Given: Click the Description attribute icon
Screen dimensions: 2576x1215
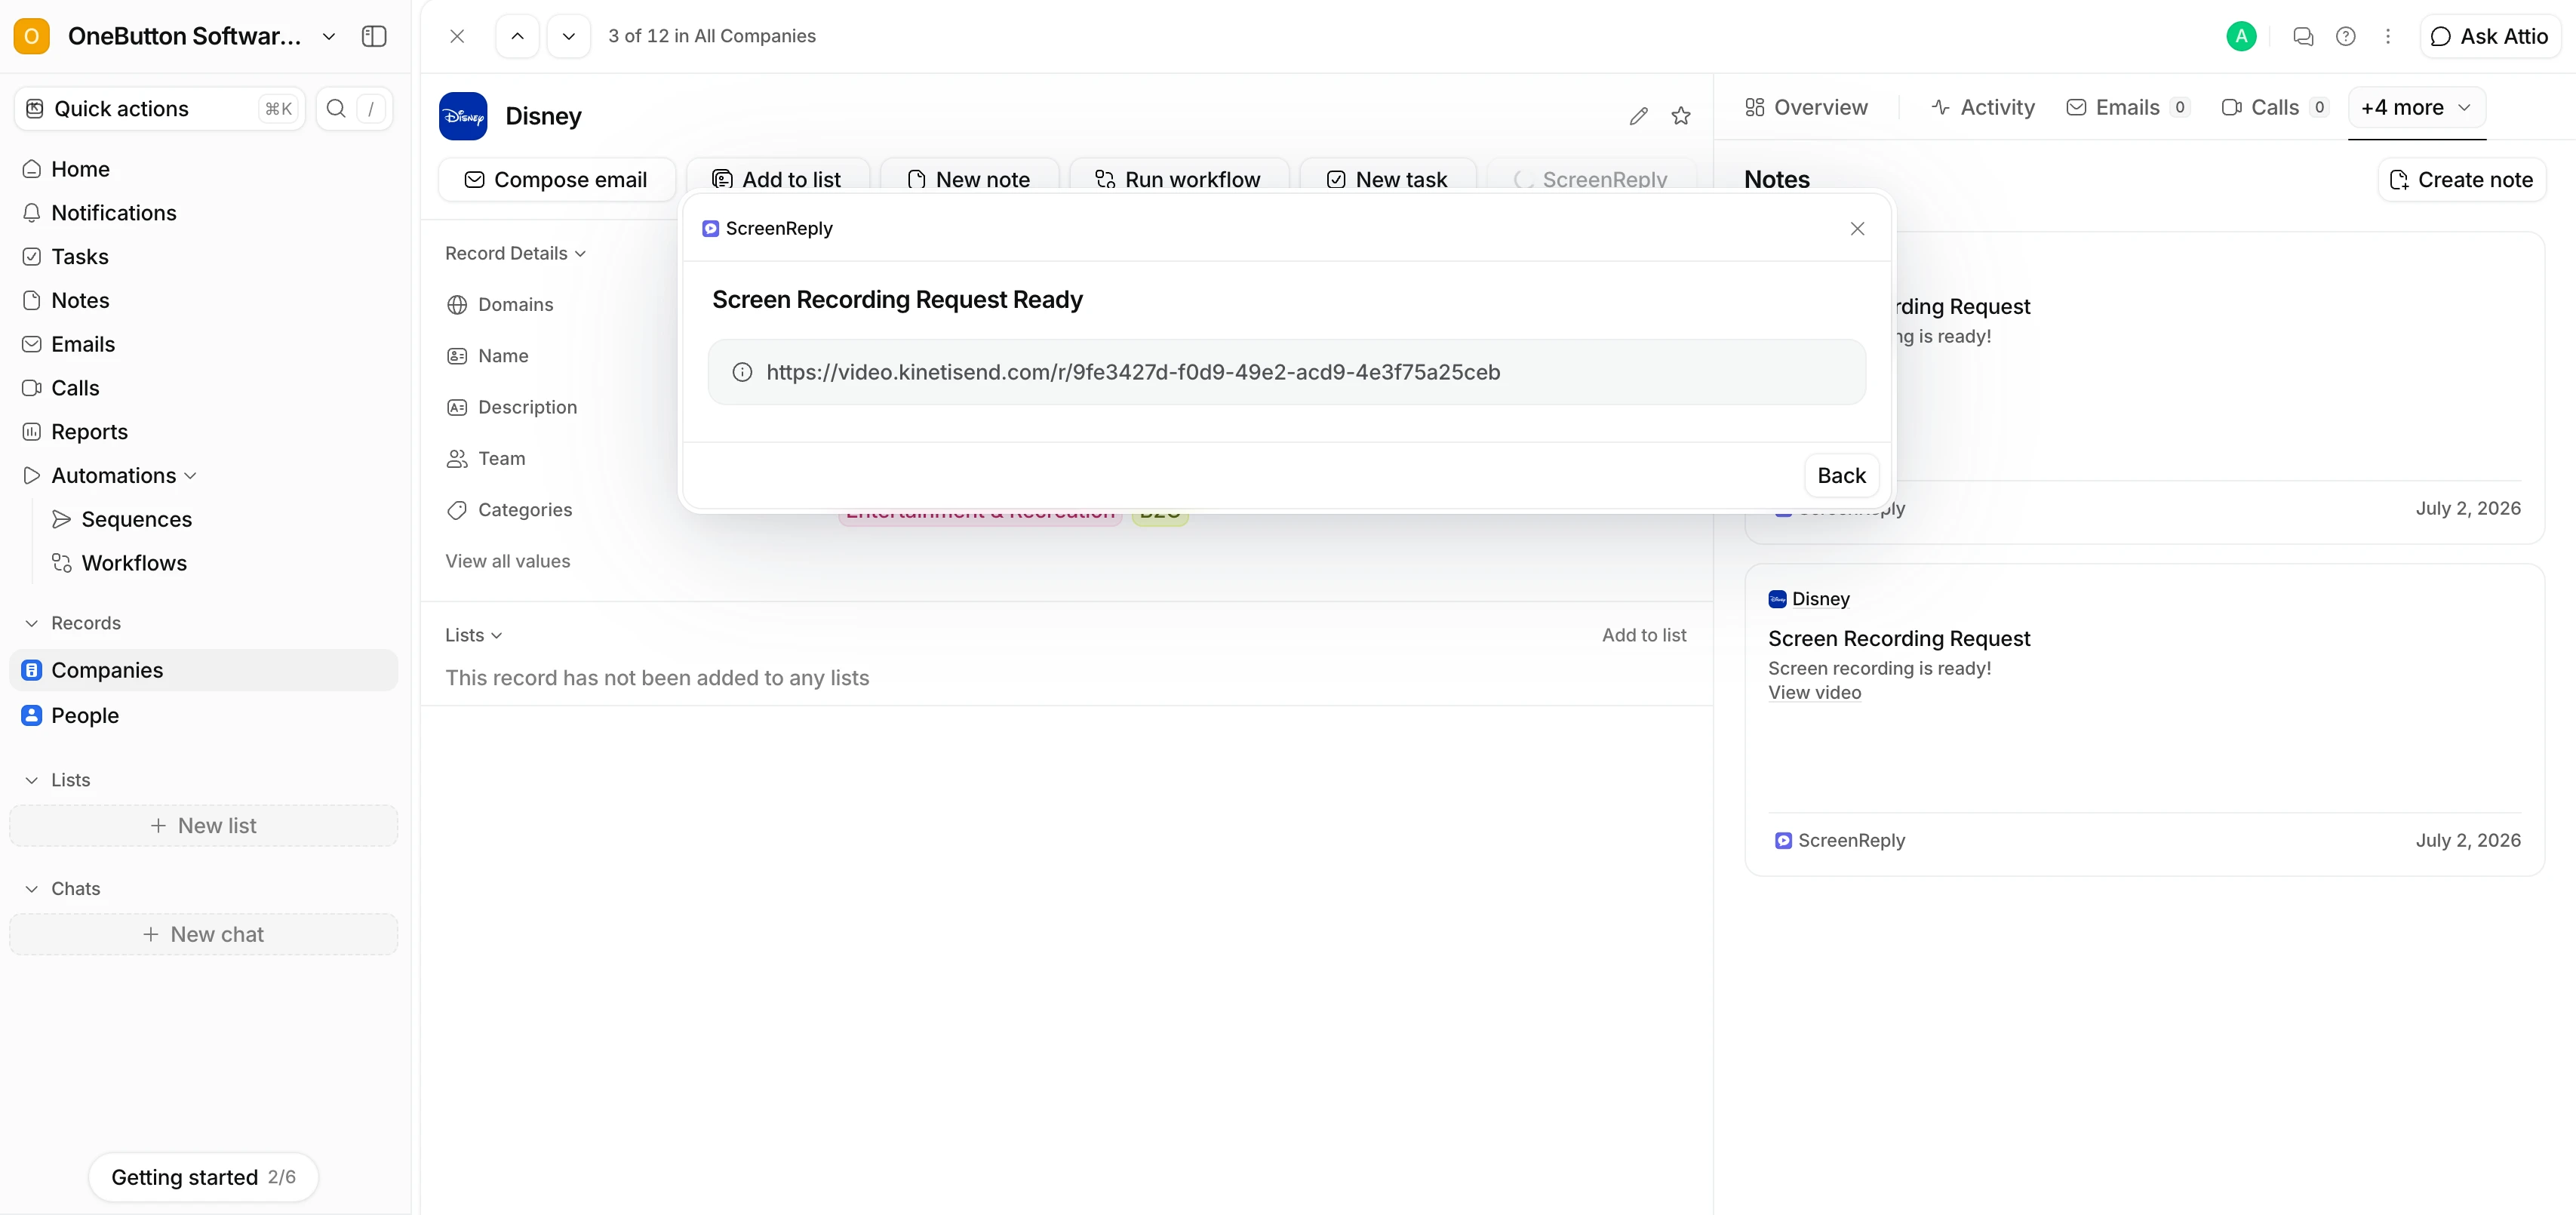Looking at the screenshot, I should point(457,407).
